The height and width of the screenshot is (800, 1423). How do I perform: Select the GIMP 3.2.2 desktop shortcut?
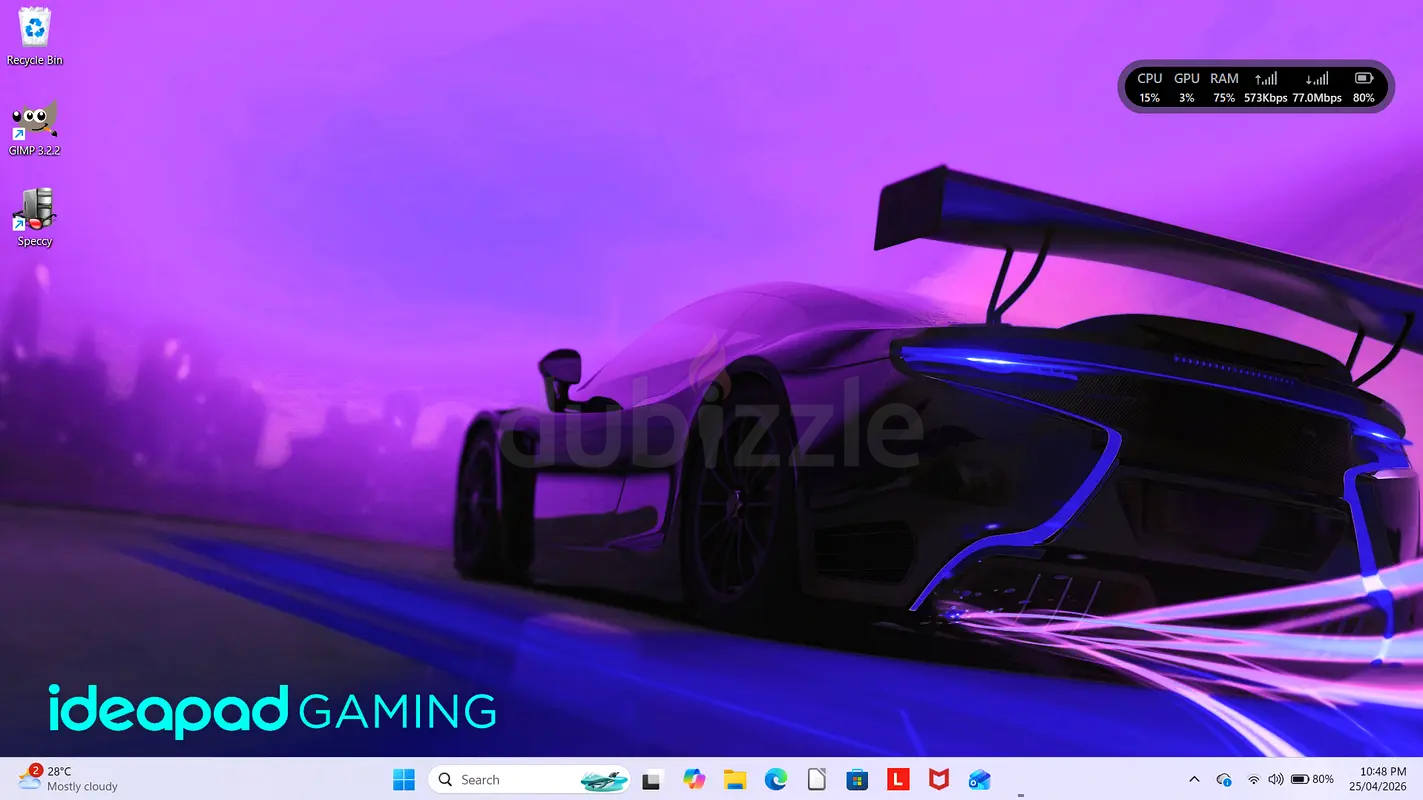click(34, 127)
